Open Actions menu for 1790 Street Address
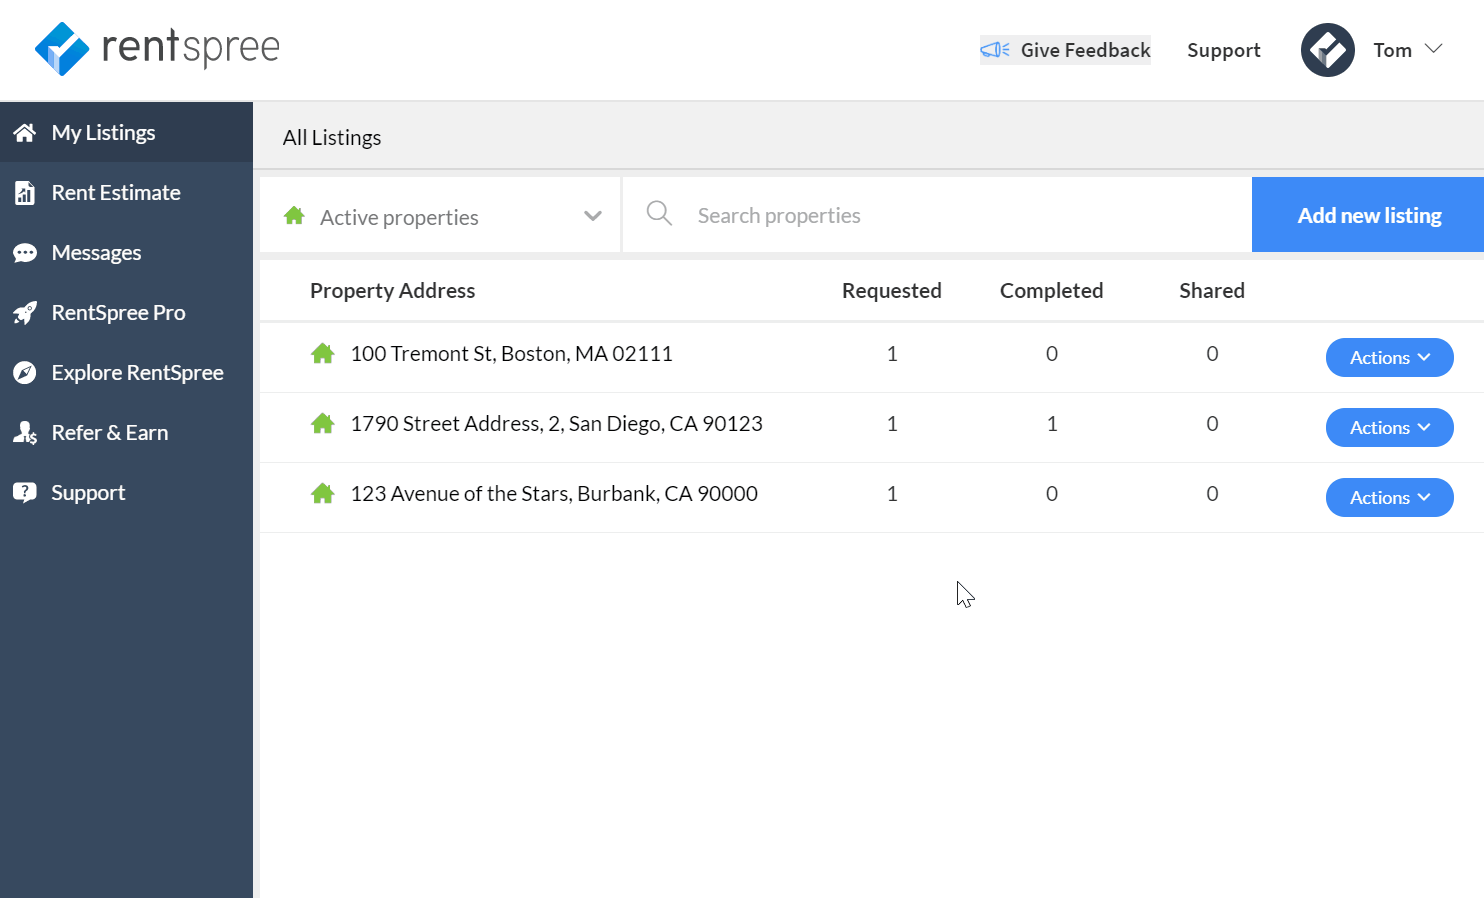 [1389, 427]
